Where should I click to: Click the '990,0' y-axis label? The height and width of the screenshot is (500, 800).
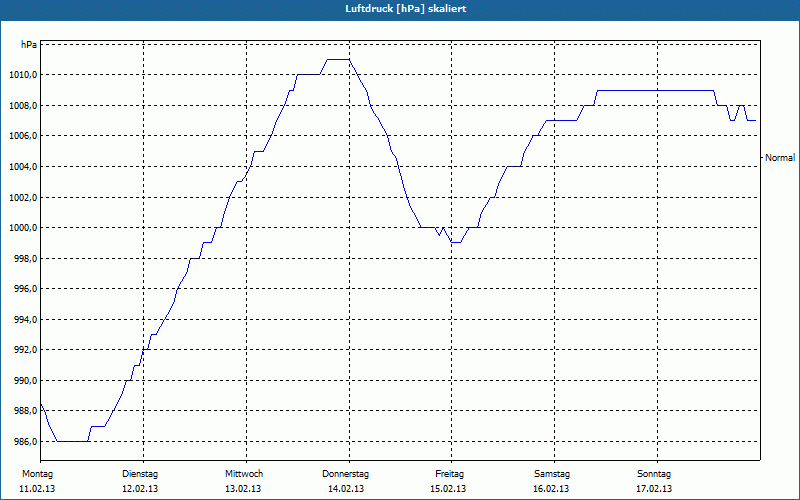pyautogui.click(x=26, y=381)
